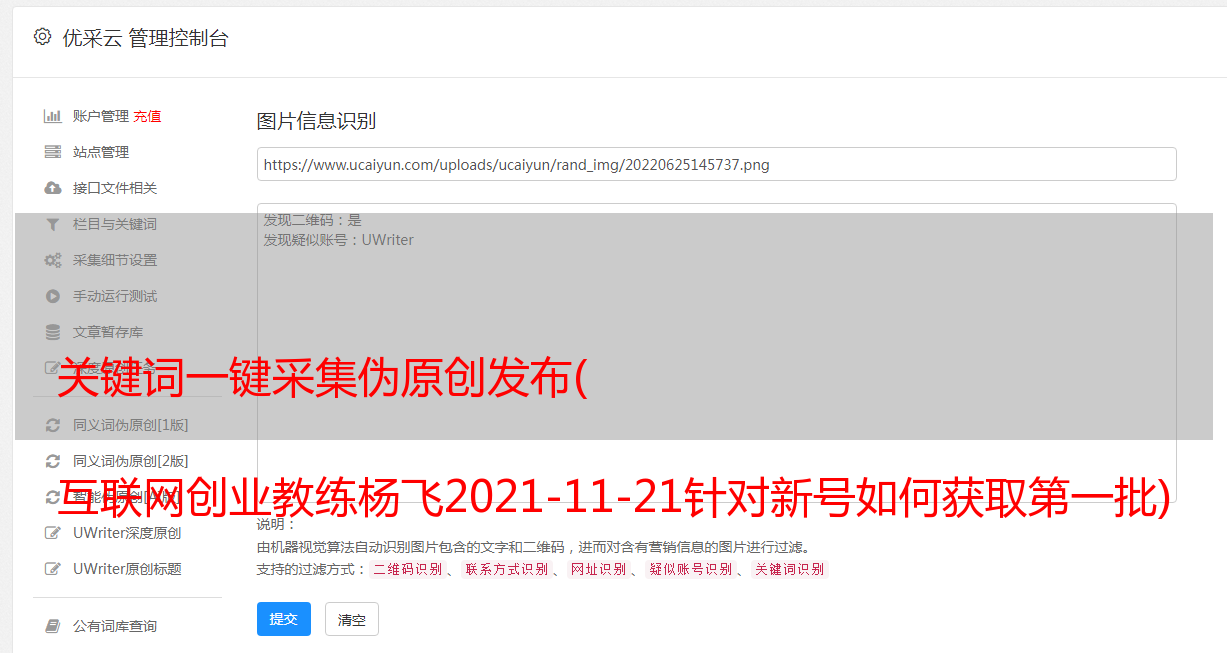The width and height of the screenshot is (1227, 653).
Task: Click the 手动运行测试 play icon
Action: click(53, 296)
